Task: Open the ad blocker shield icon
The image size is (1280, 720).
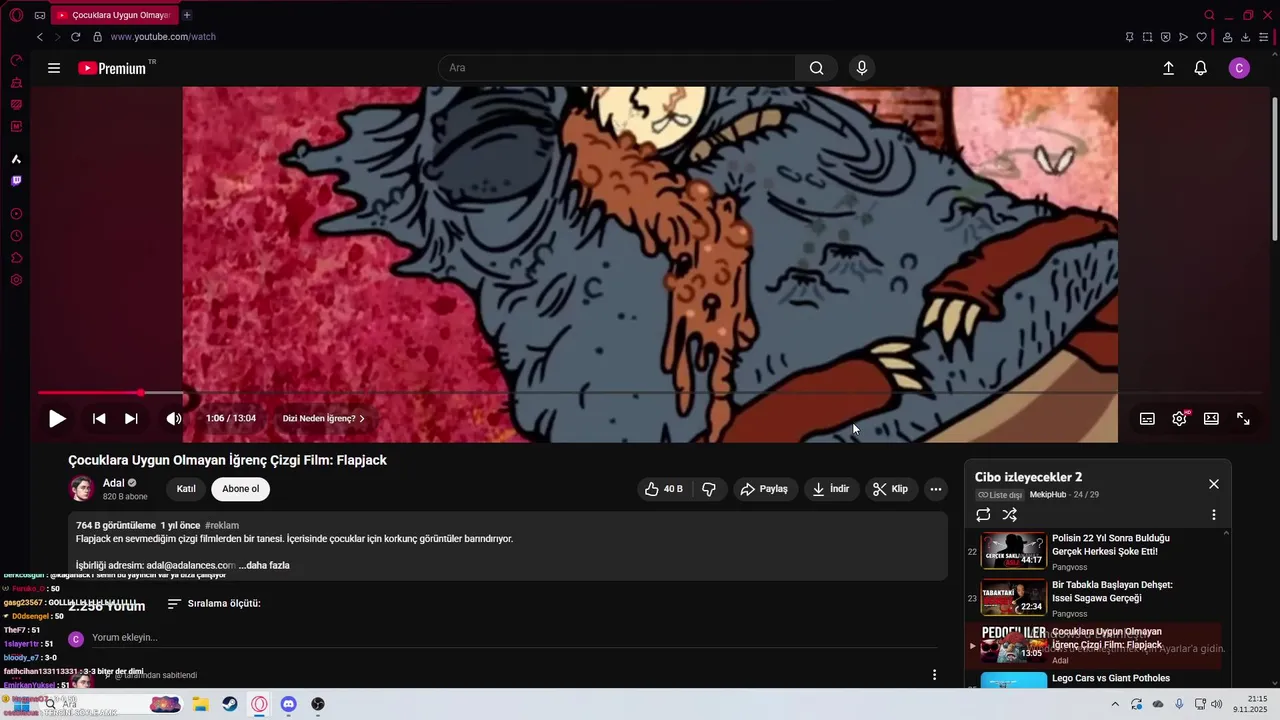Action: tap(1165, 37)
